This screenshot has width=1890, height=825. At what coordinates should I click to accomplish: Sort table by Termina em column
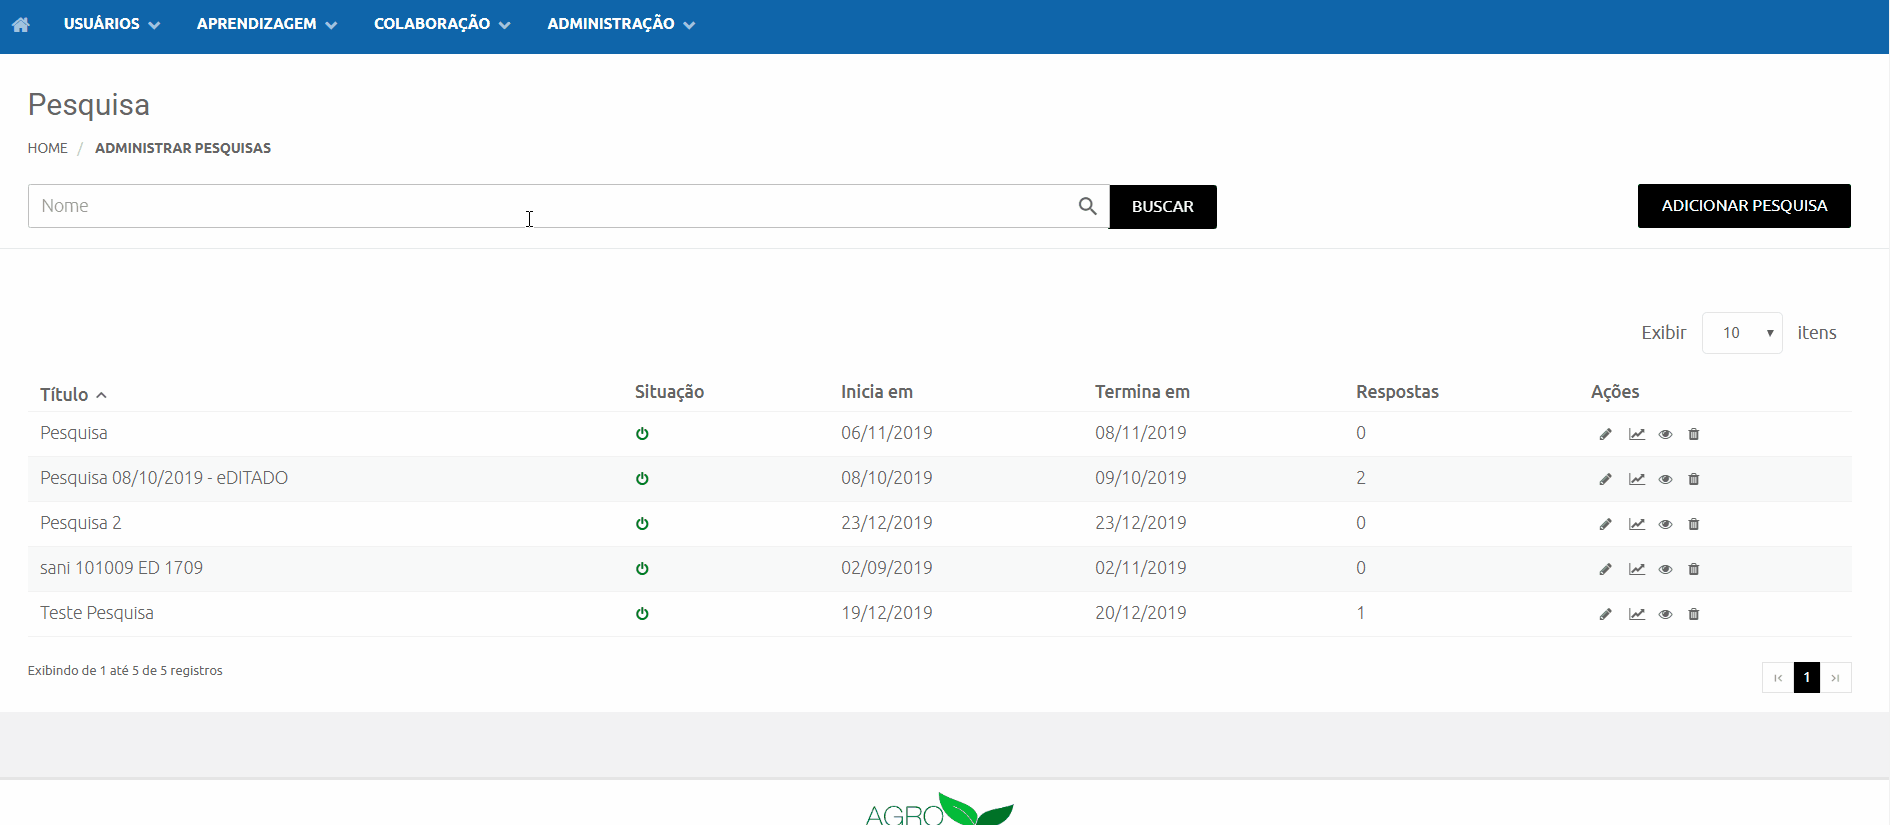[x=1142, y=392]
